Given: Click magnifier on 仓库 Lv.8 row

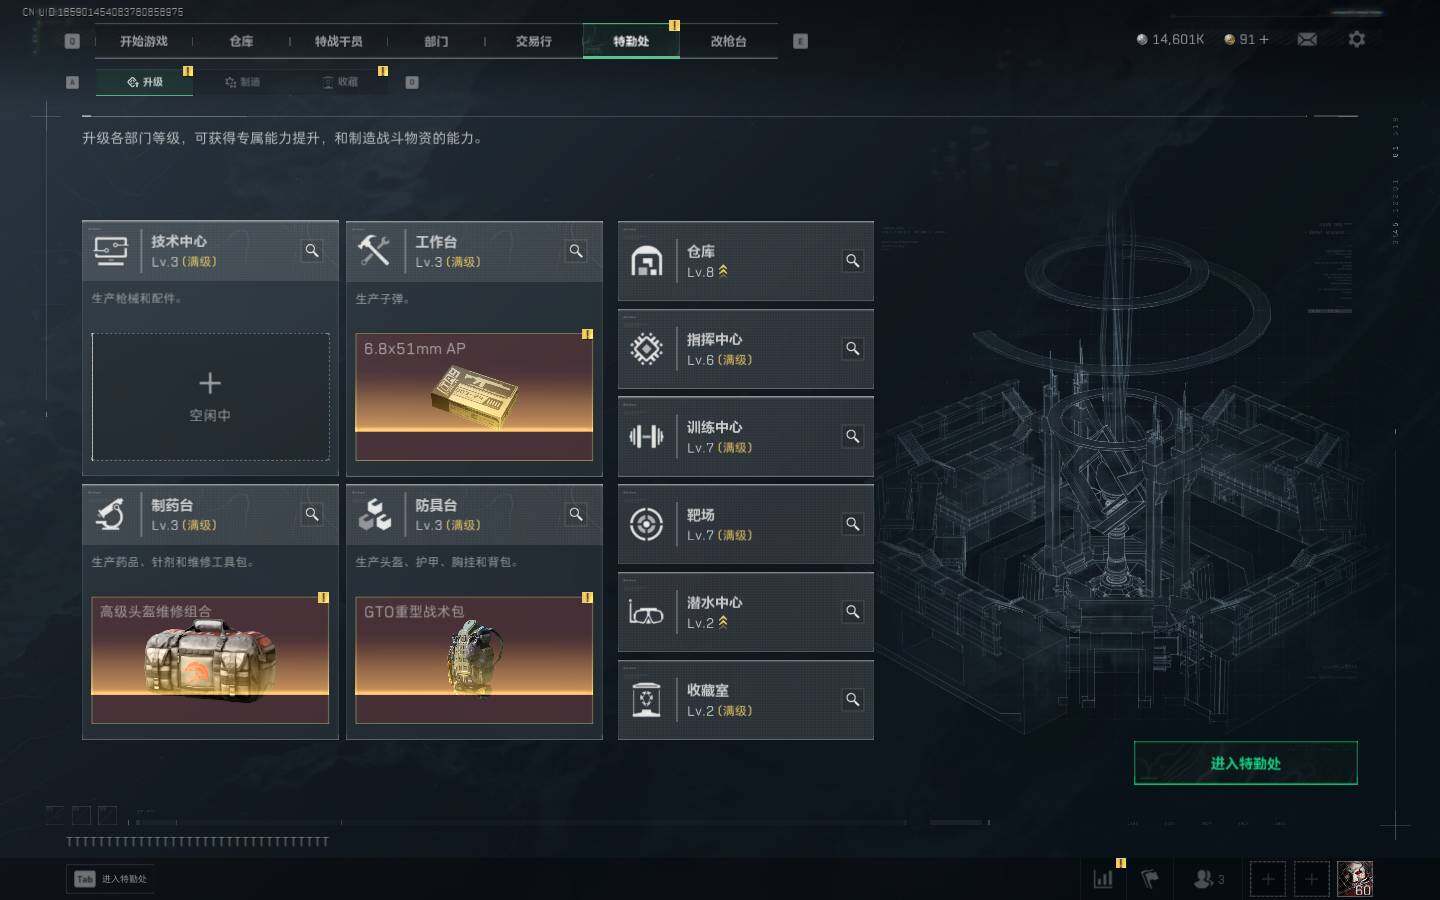Looking at the screenshot, I should coord(852,261).
